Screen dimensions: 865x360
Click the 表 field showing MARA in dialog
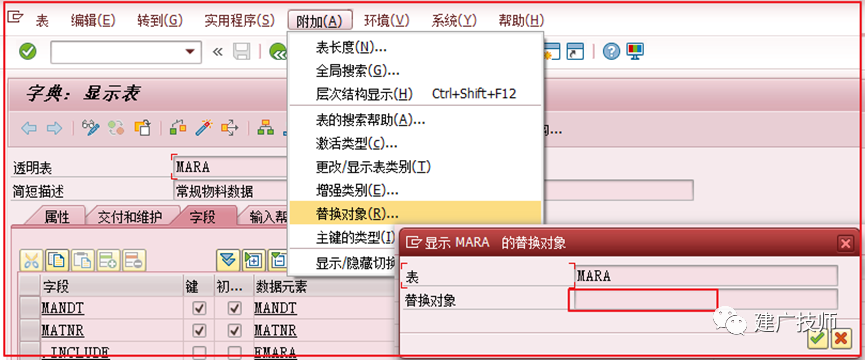click(x=706, y=276)
